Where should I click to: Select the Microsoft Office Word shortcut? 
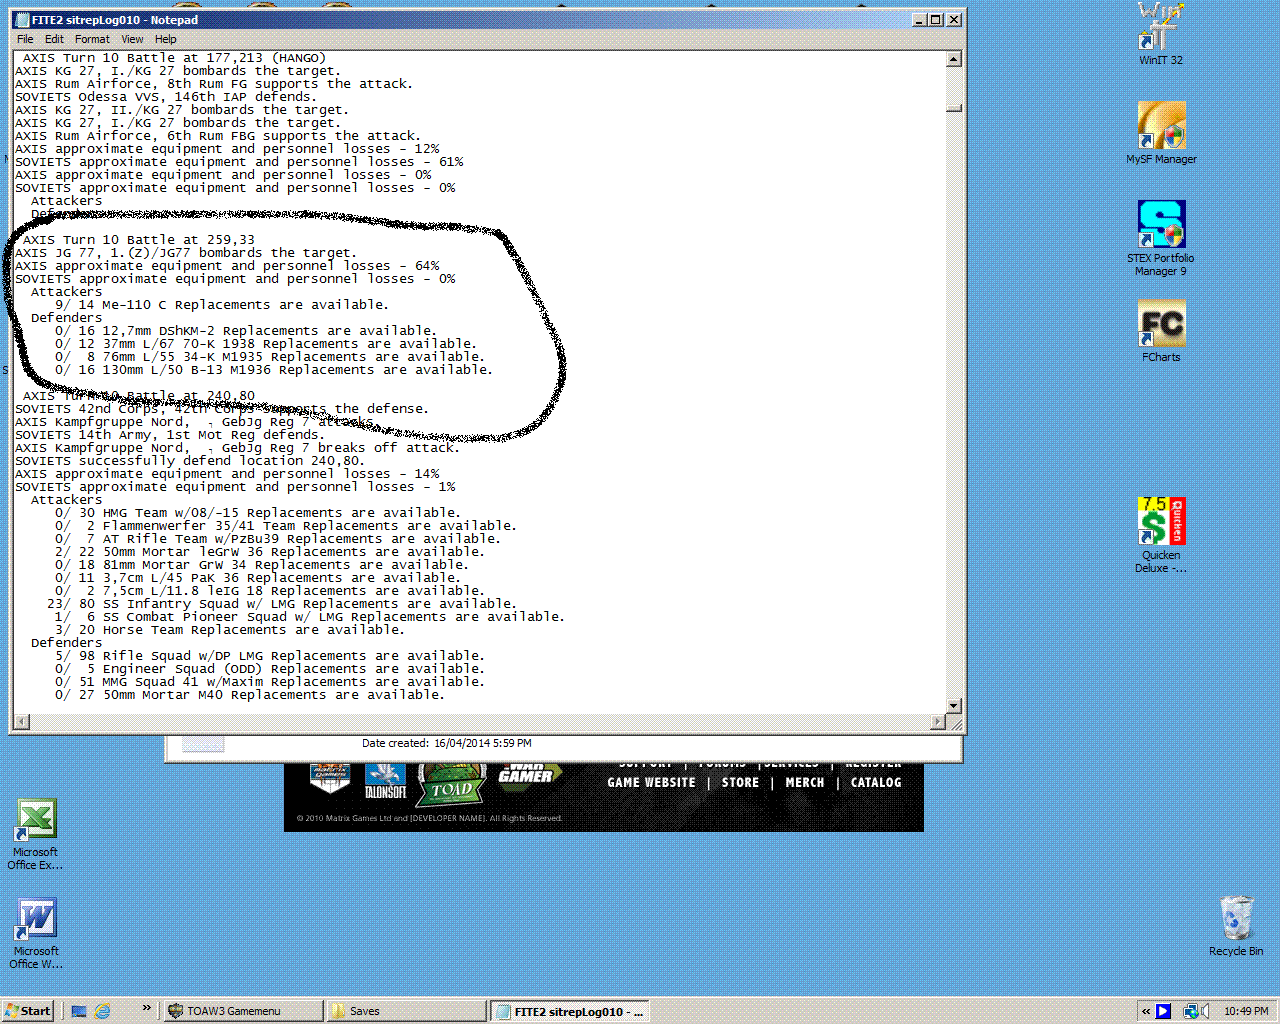point(36,933)
